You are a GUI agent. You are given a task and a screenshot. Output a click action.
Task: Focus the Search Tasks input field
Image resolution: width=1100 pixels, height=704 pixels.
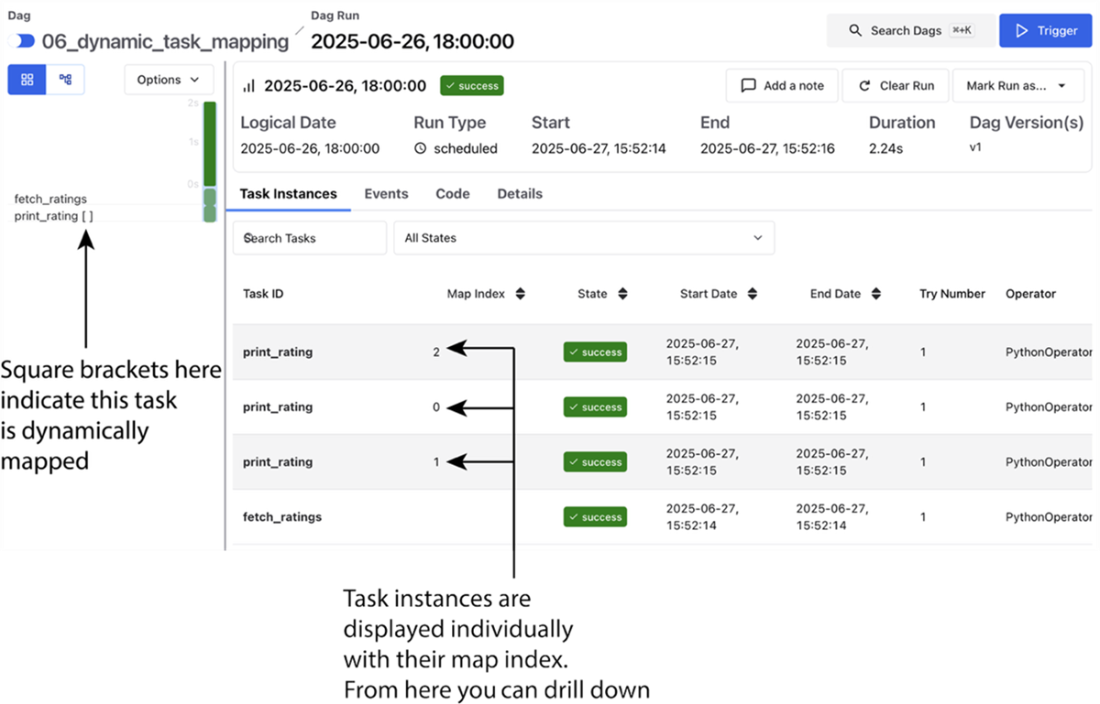pyautogui.click(x=309, y=238)
